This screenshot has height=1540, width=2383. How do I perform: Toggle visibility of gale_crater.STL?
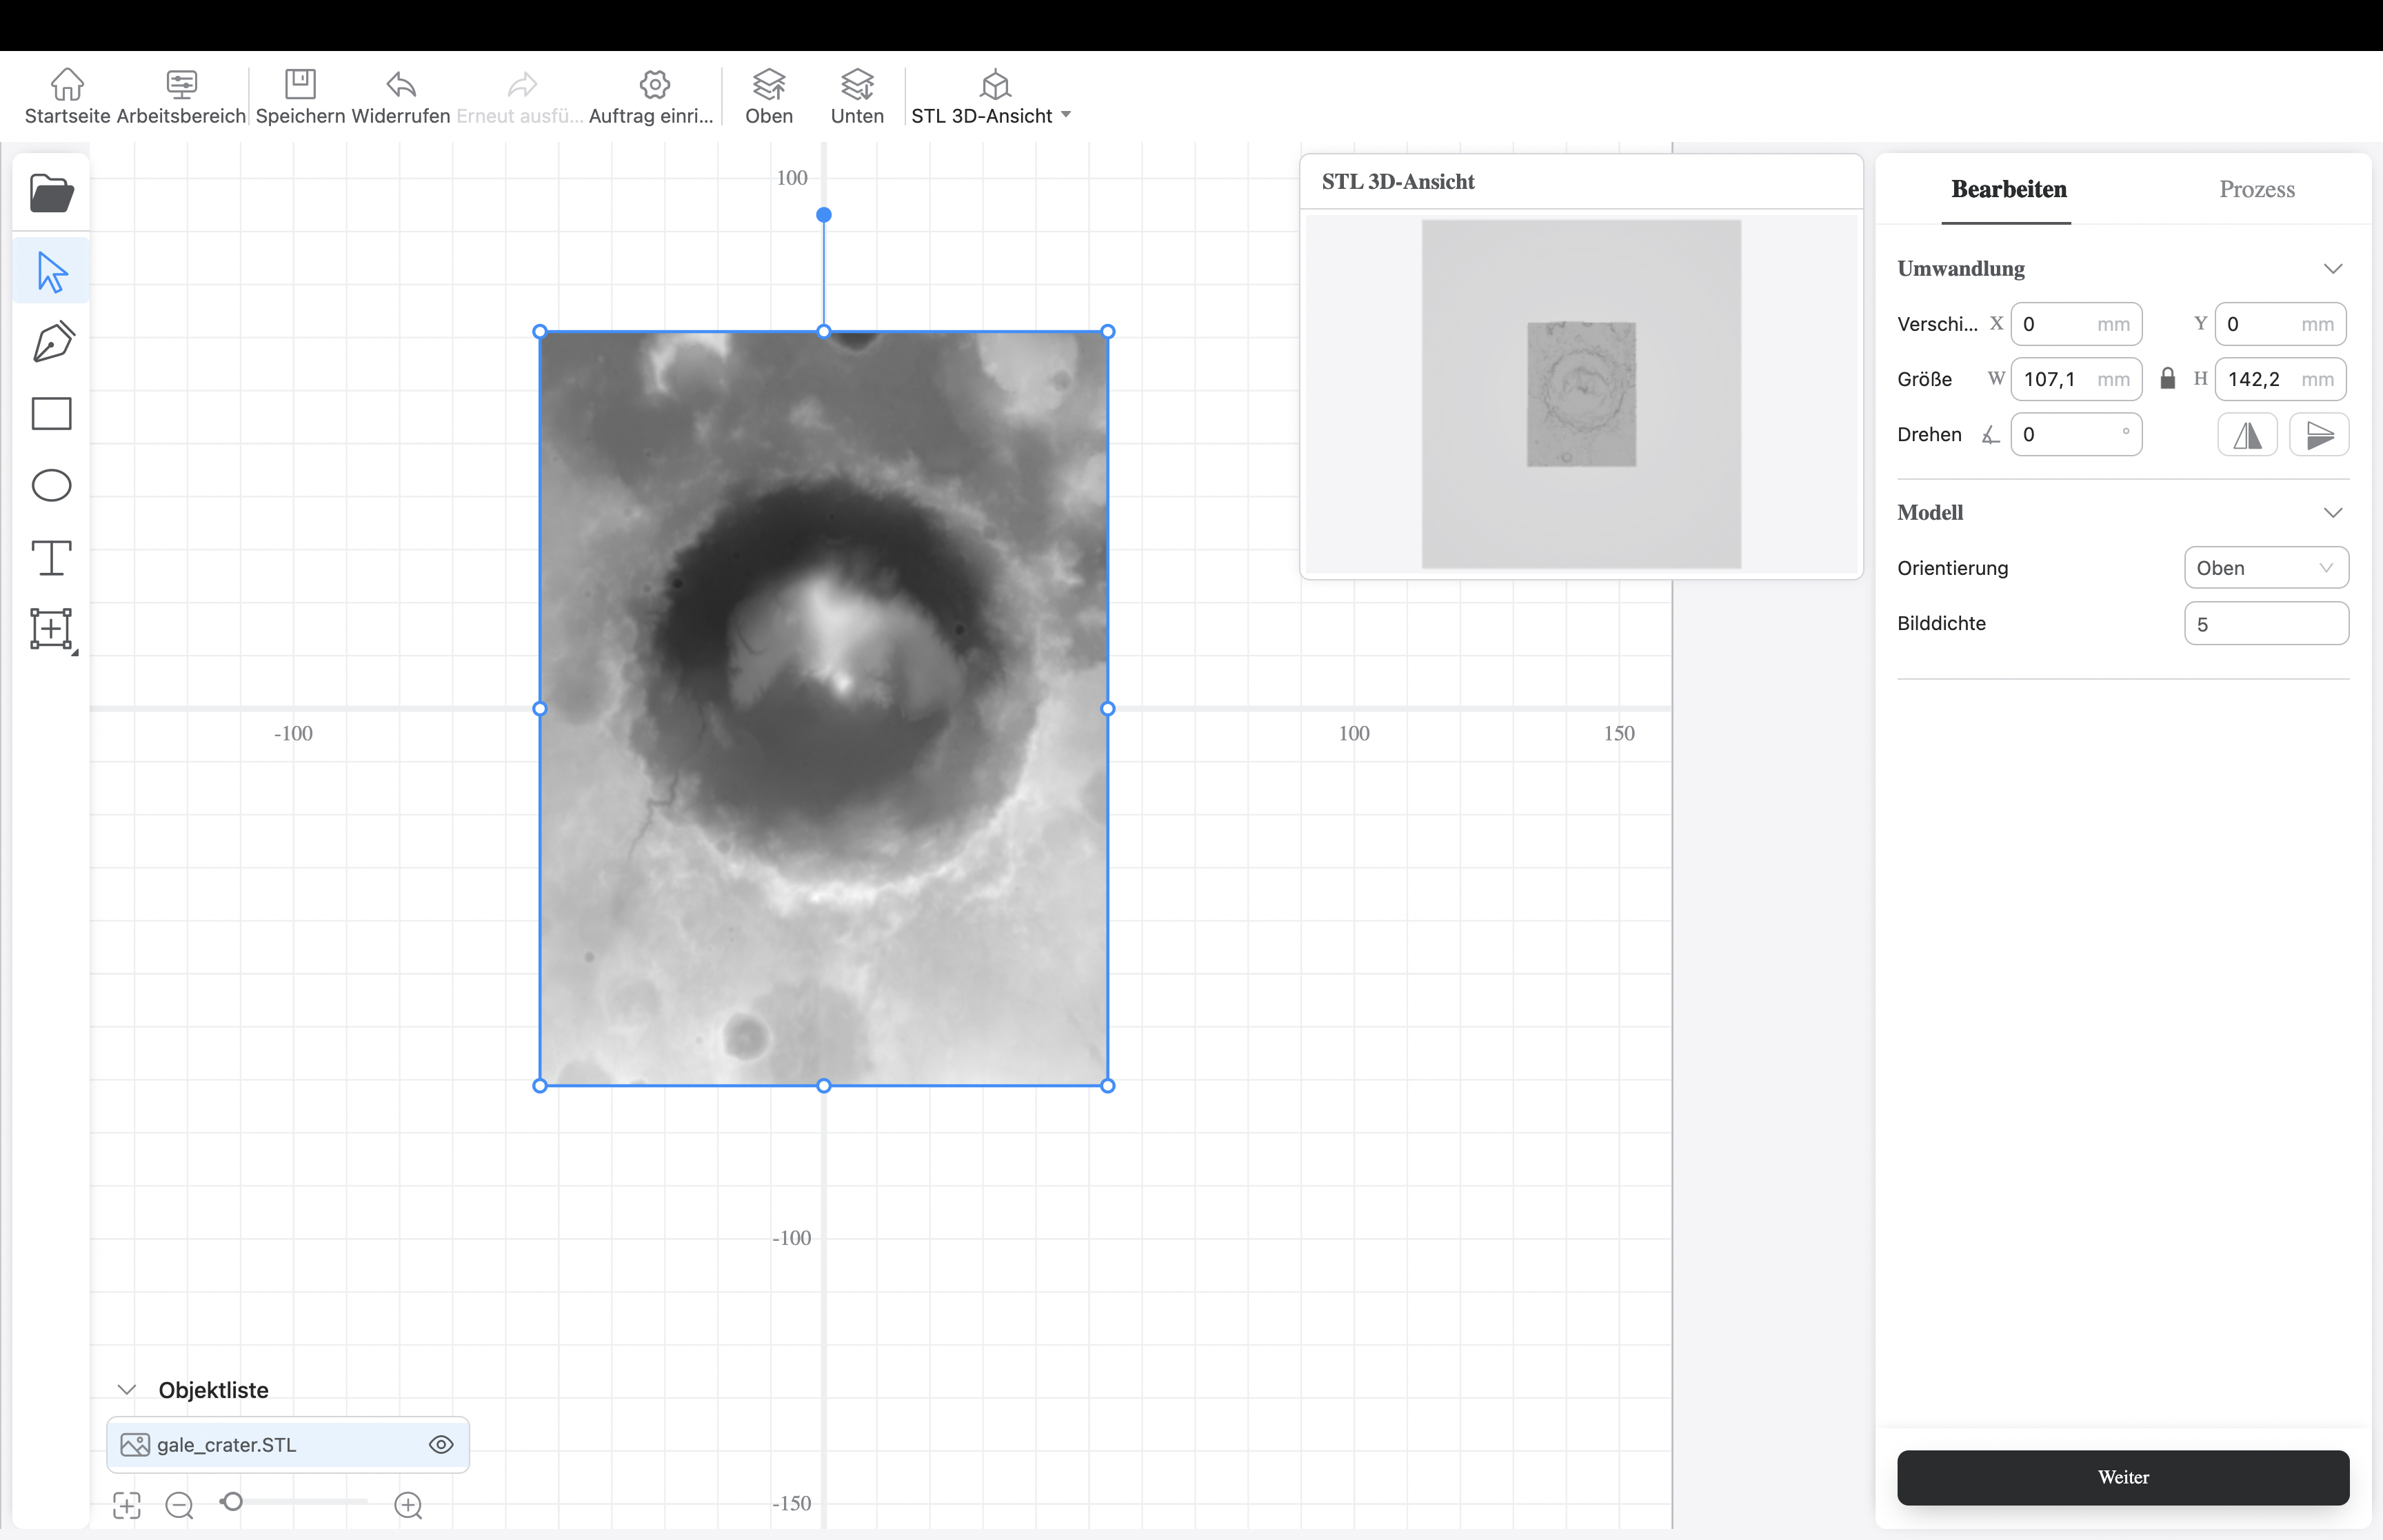(441, 1445)
